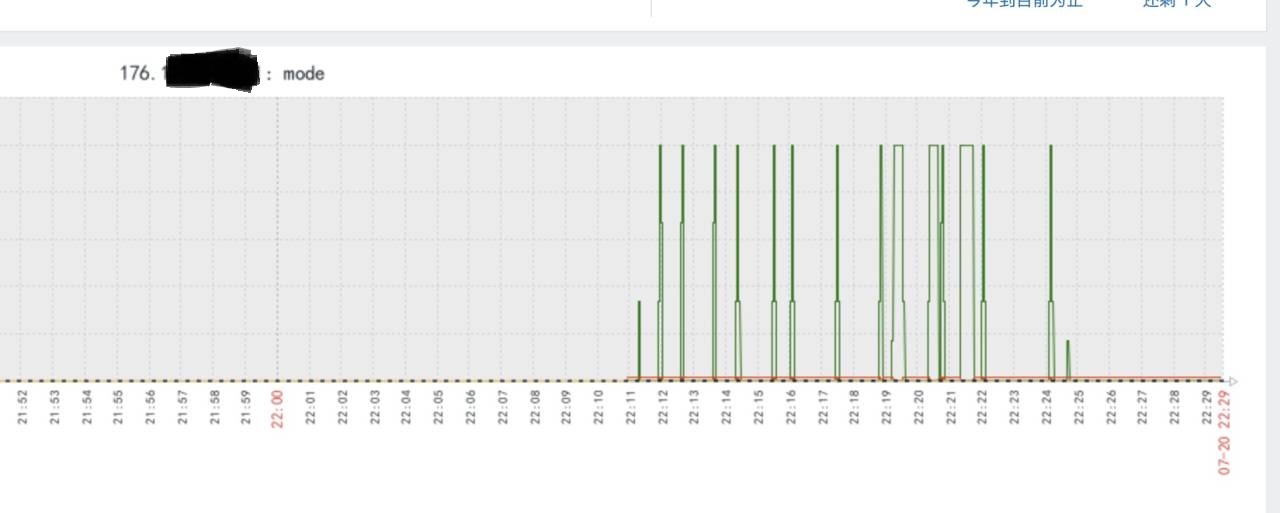This screenshot has height=513, width=1280.
Task: Click the 22:16 time axis label
Action: click(x=790, y=406)
